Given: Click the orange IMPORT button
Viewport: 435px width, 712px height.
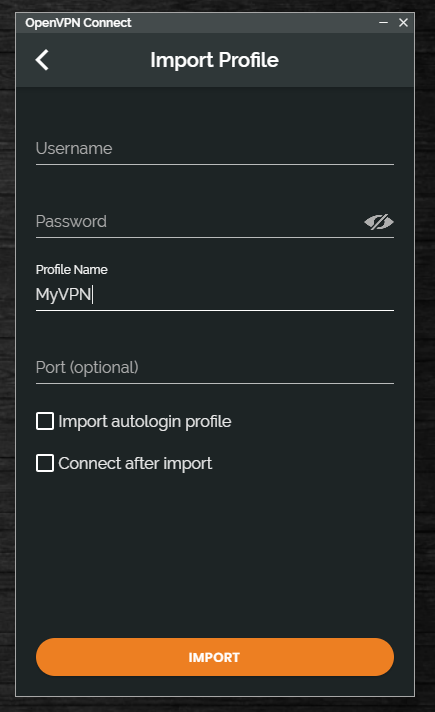Looking at the screenshot, I should click(215, 657).
